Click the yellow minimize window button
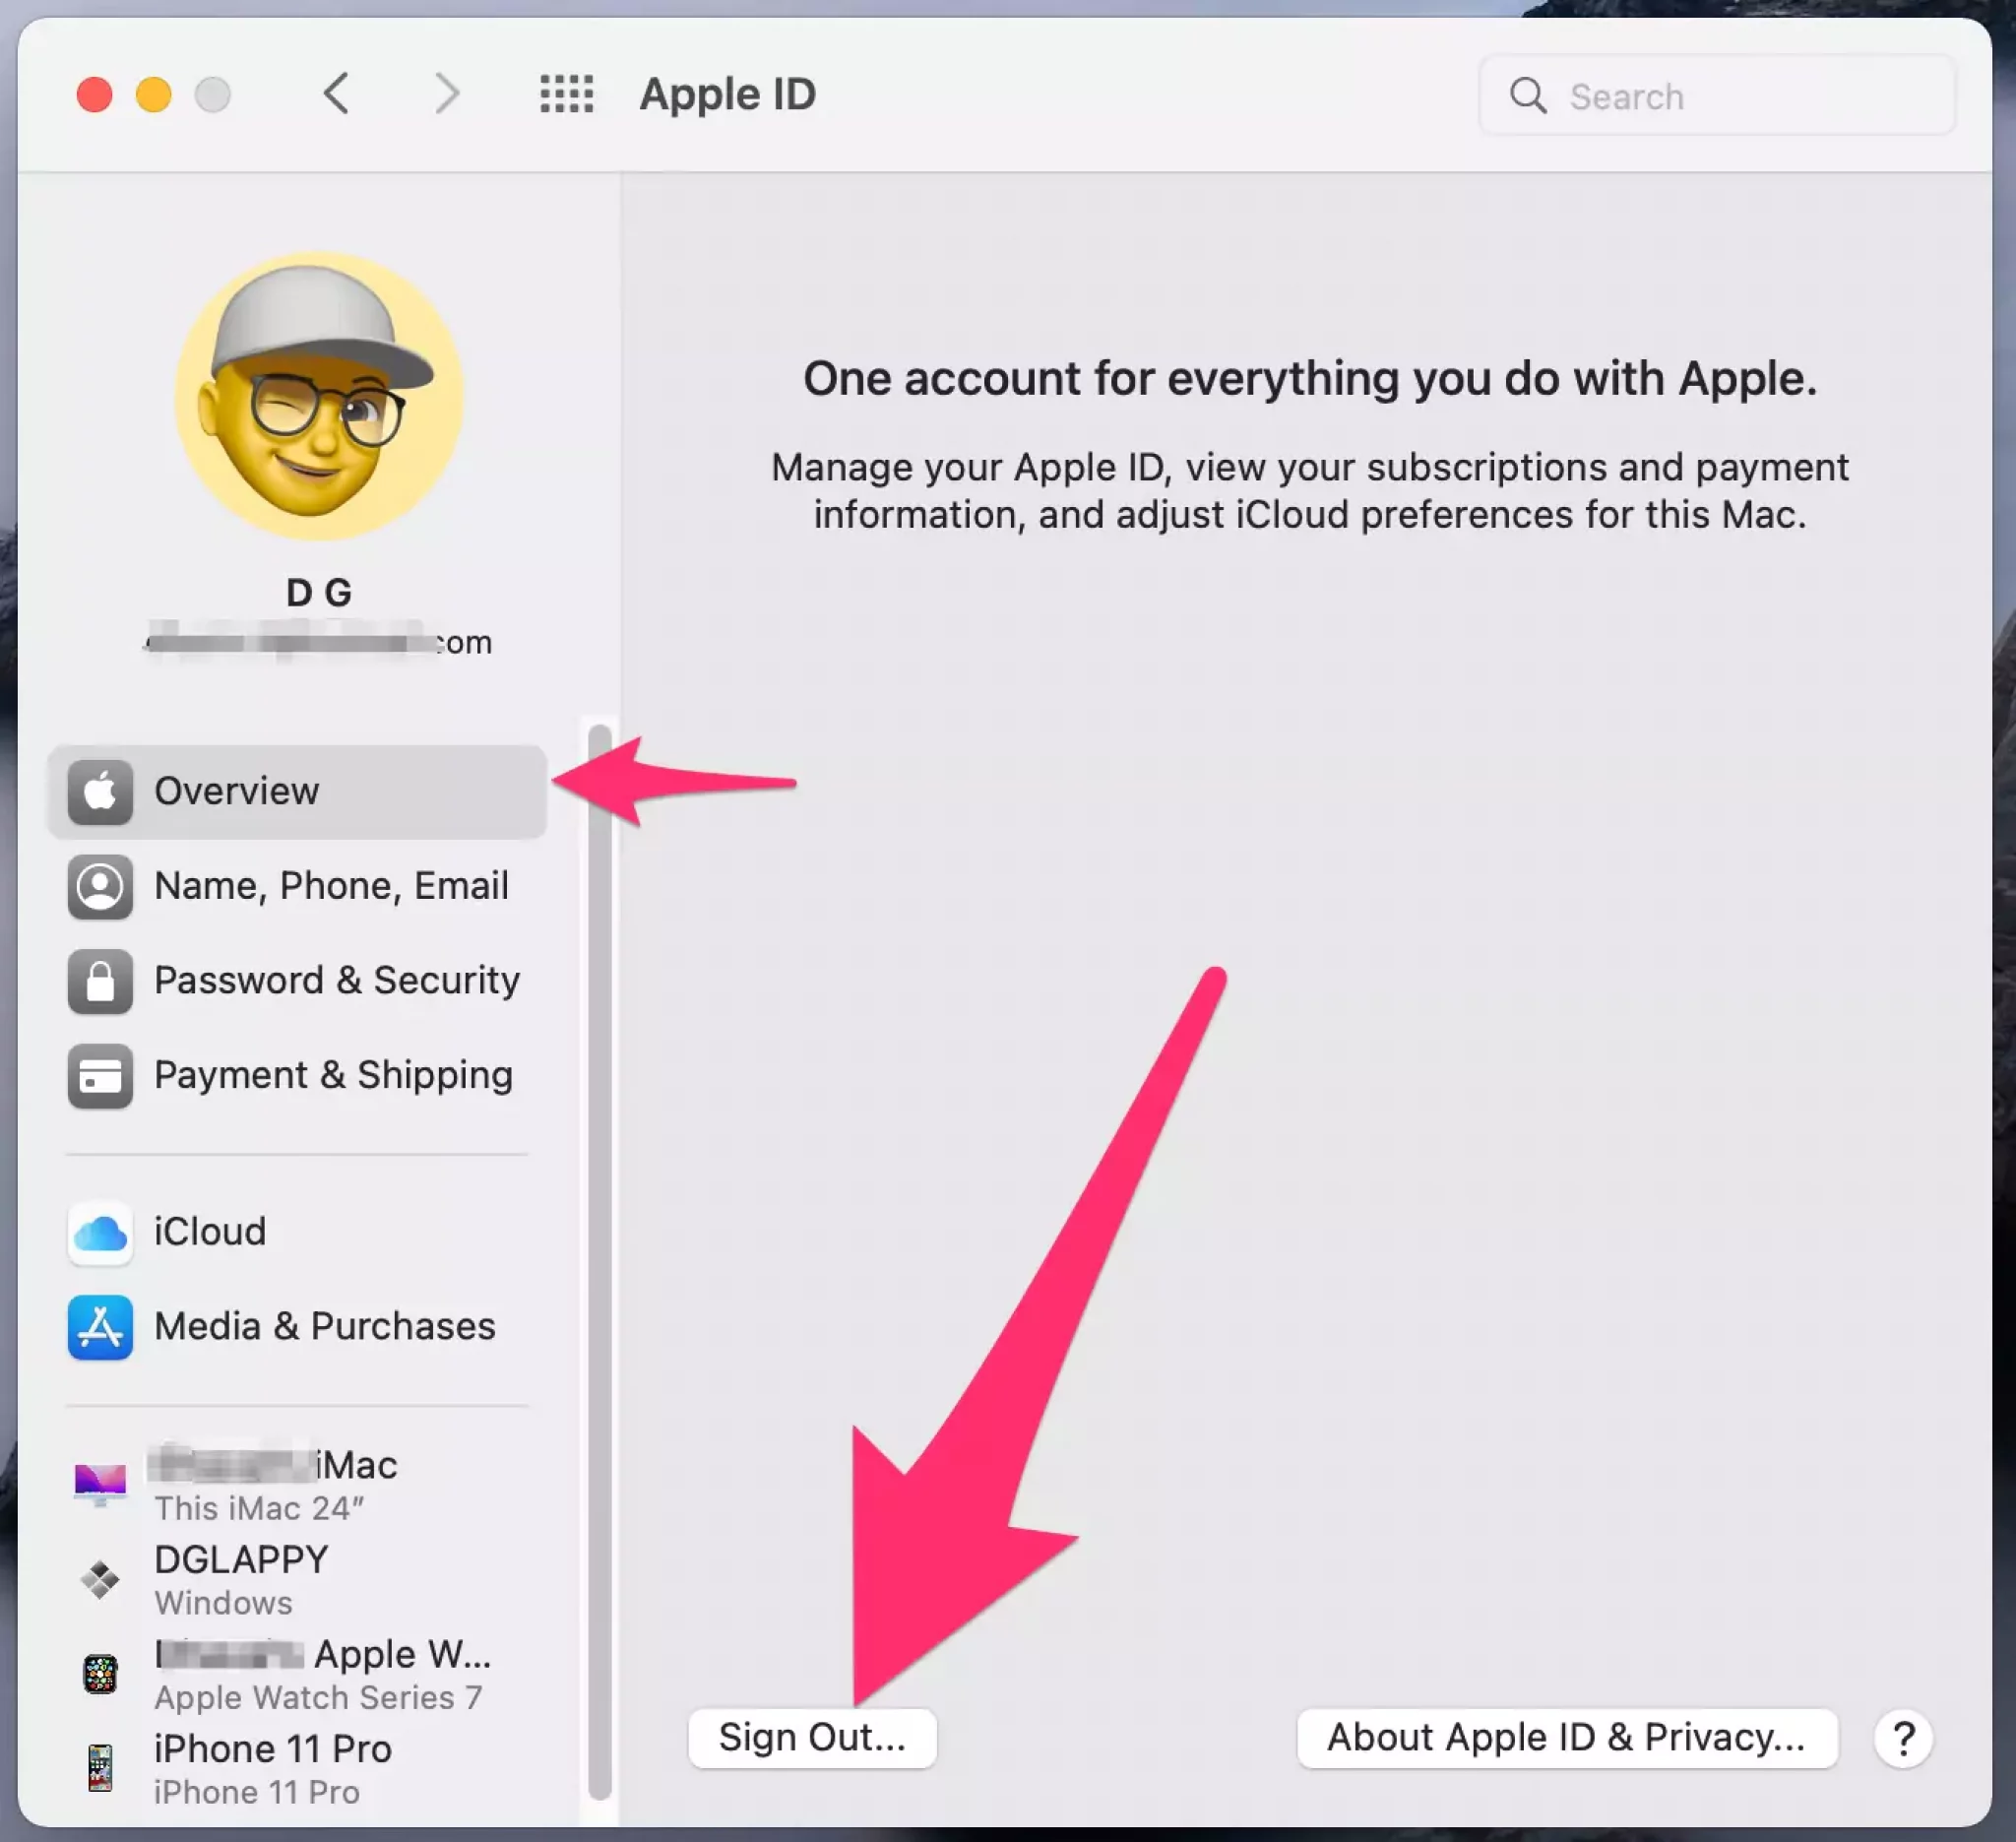The height and width of the screenshot is (1842, 2016). coord(154,95)
